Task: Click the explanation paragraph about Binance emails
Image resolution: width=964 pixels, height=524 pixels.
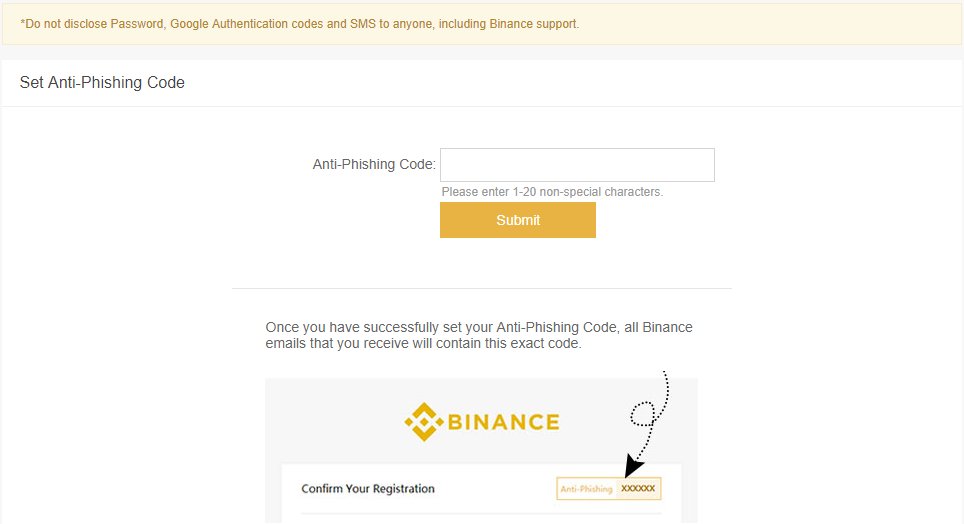Action: [x=479, y=335]
